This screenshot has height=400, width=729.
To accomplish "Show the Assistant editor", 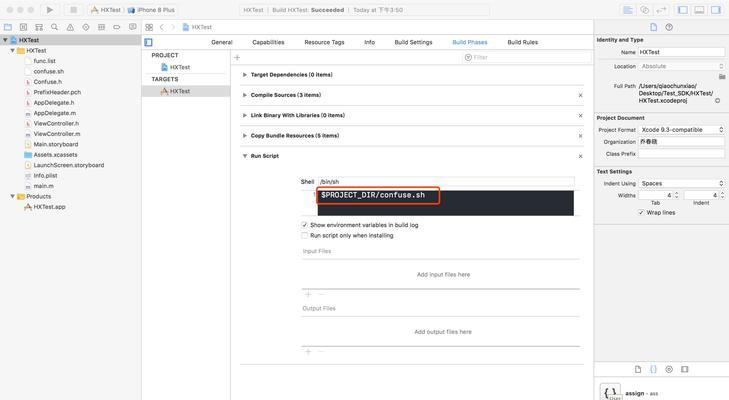I will 644,10.
